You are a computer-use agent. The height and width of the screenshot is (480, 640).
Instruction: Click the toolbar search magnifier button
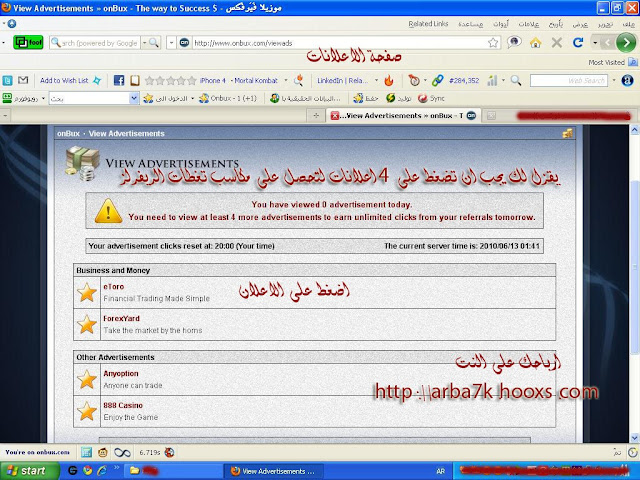(154, 43)
